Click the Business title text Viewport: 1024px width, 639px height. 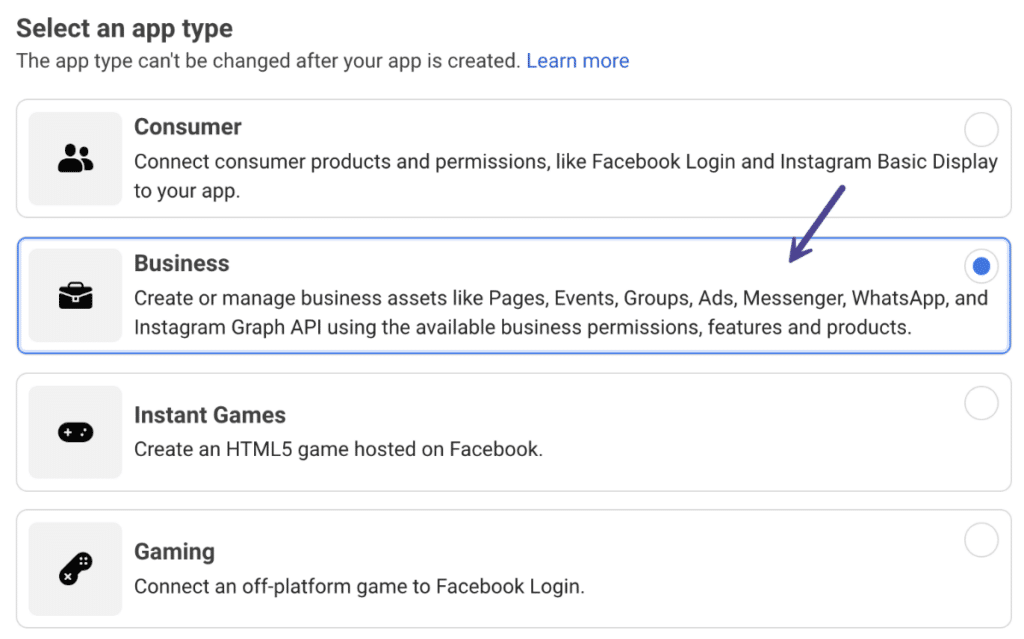point(182,263)
